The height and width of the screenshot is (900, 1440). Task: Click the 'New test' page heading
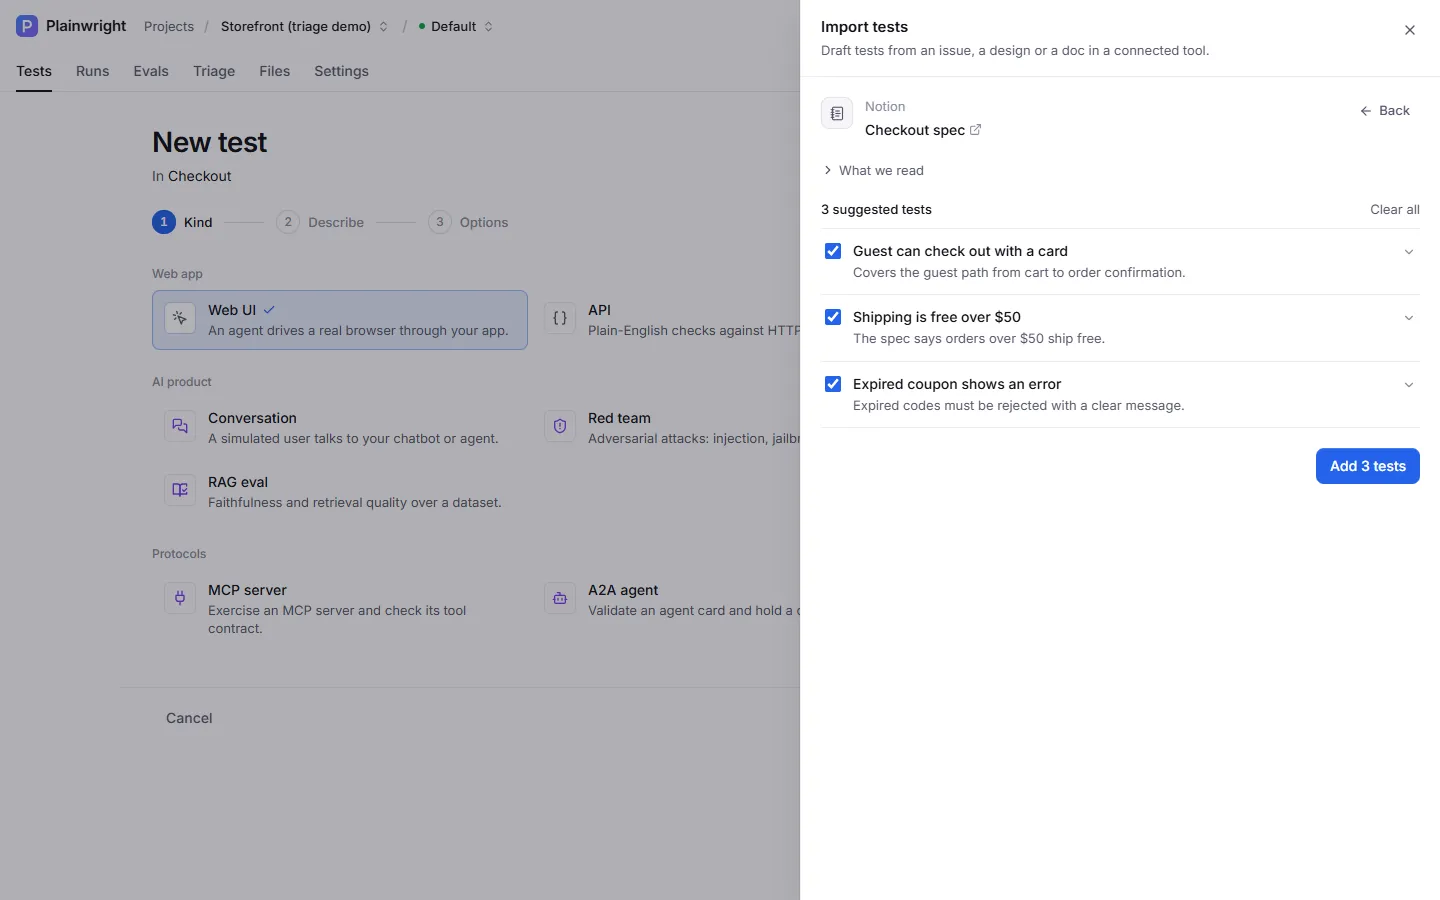210,142
